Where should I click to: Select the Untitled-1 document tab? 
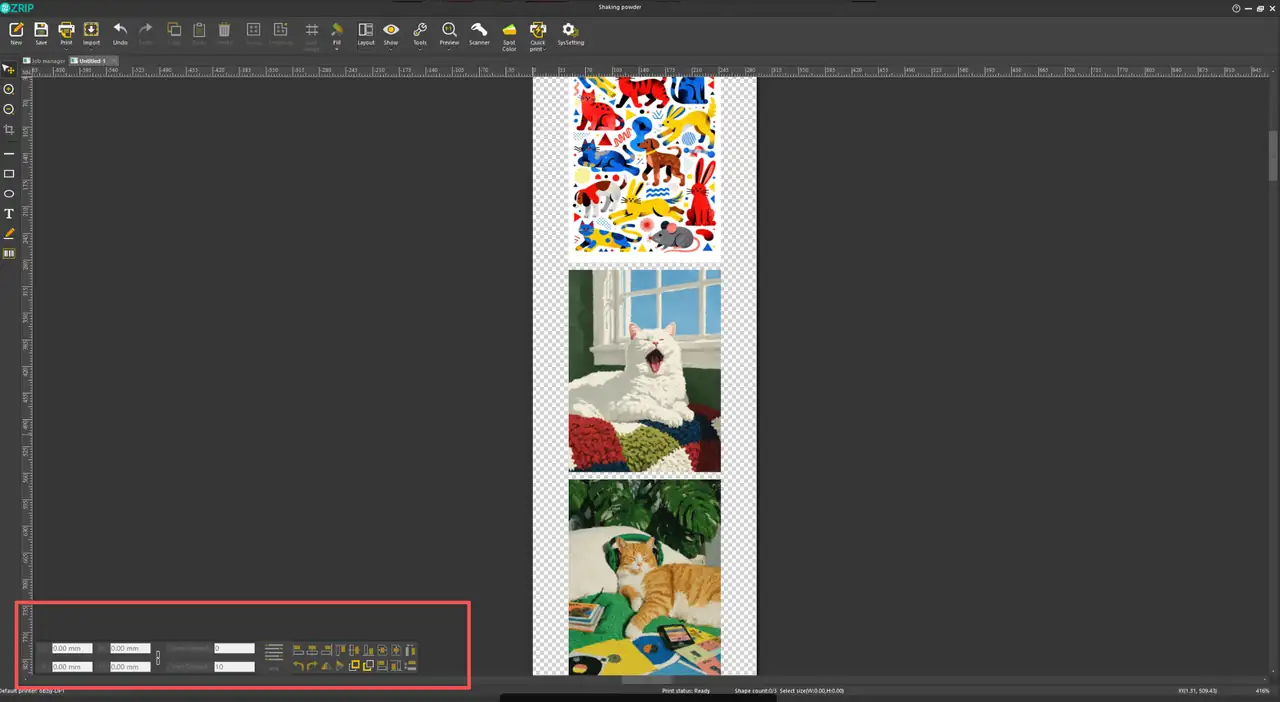(x=92, y=61)
